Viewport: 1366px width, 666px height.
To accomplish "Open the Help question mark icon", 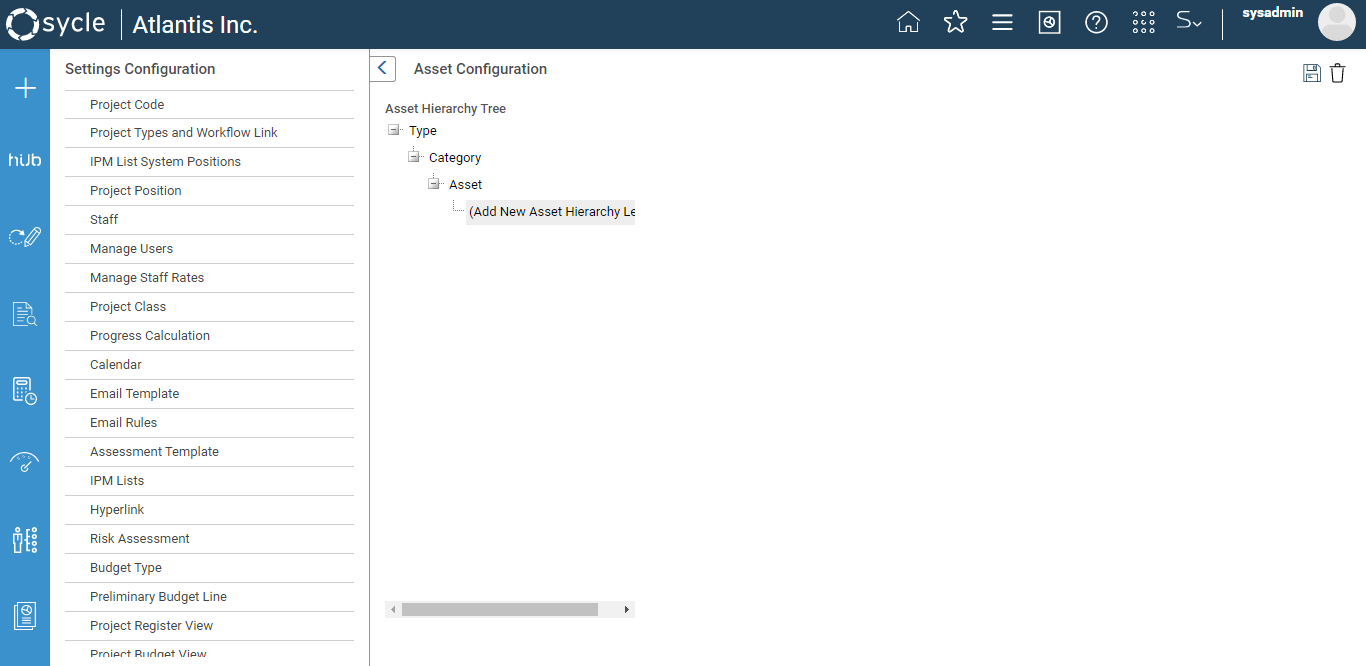I will point(1096,22).
